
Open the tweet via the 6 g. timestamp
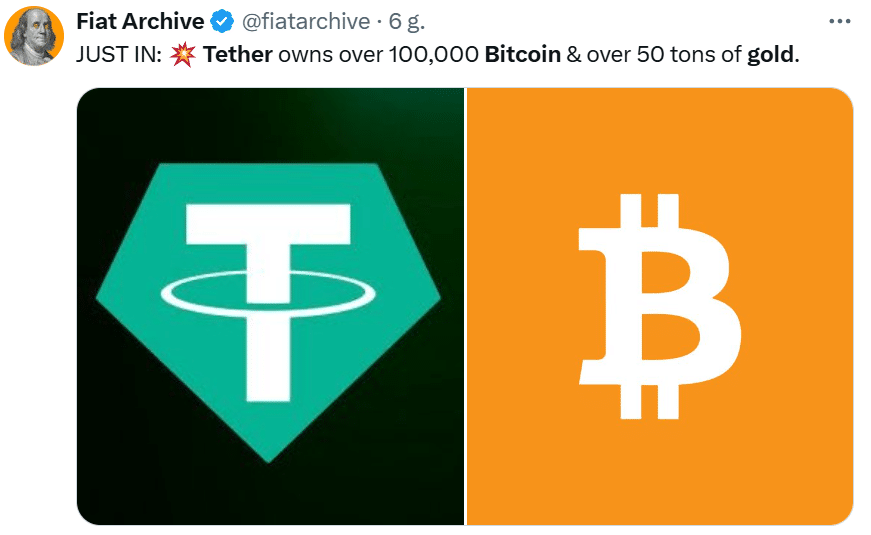tap(407, 22)
